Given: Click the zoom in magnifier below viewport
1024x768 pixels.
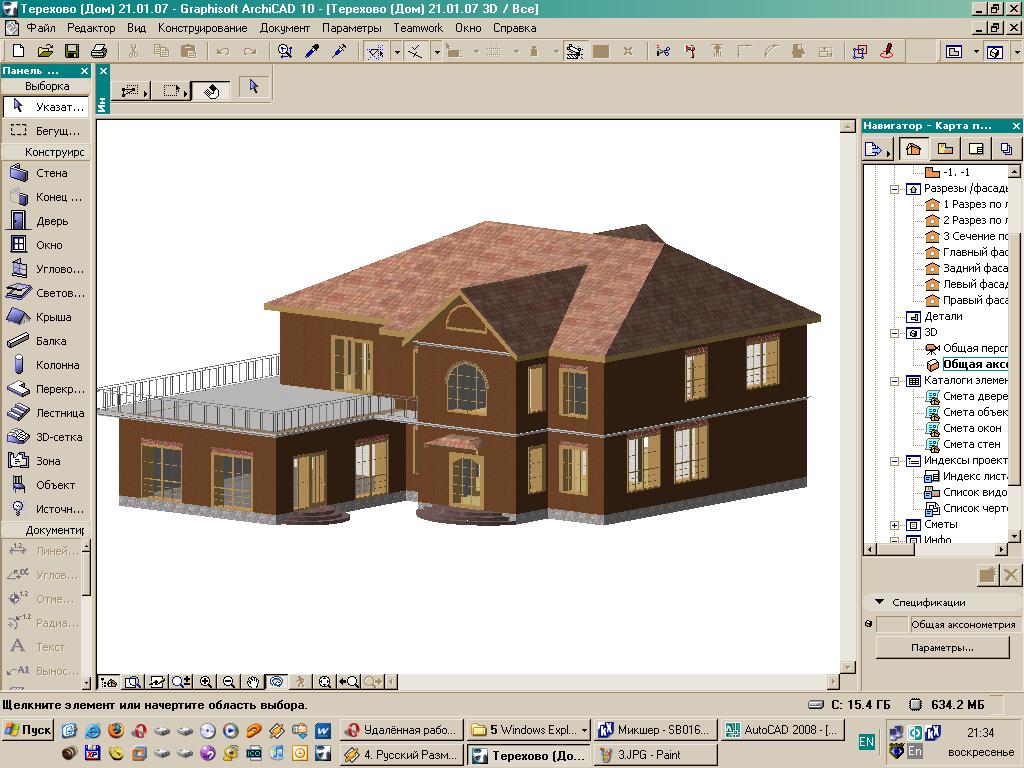Looking at the screenshot, I should (x=206, y=682).
